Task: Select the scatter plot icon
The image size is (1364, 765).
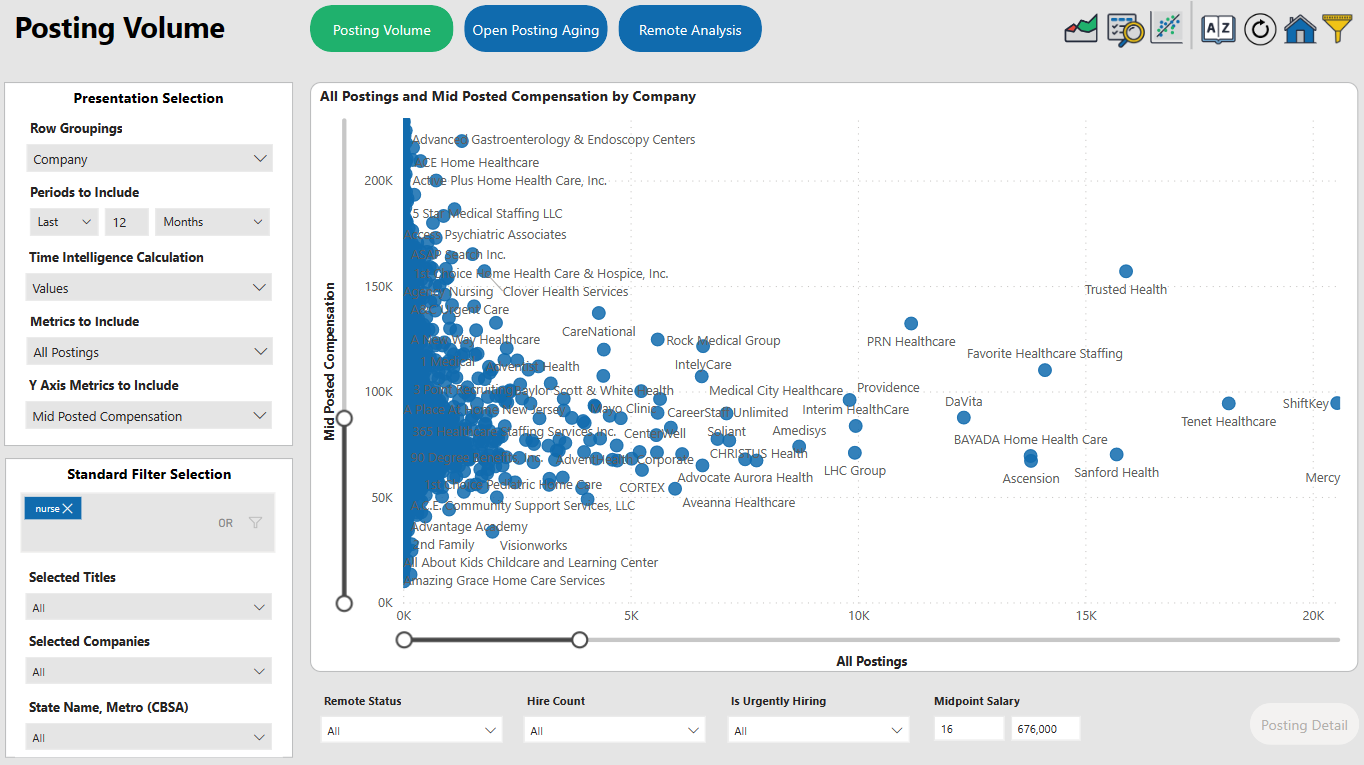Action: click(1167, 29)
